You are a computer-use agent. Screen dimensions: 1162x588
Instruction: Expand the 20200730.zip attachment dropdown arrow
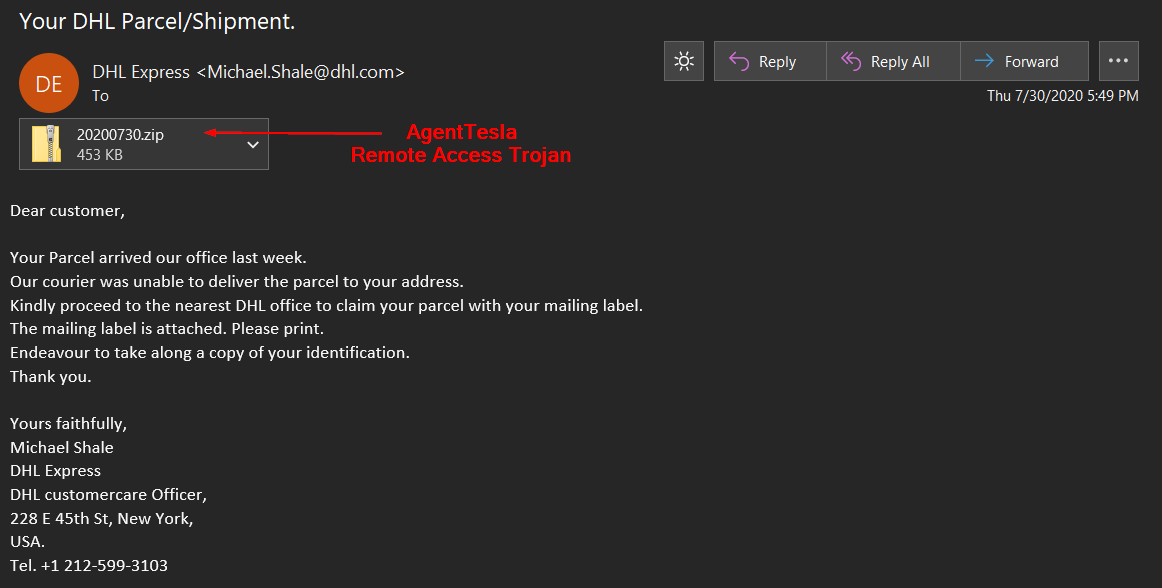pos(253,145)
